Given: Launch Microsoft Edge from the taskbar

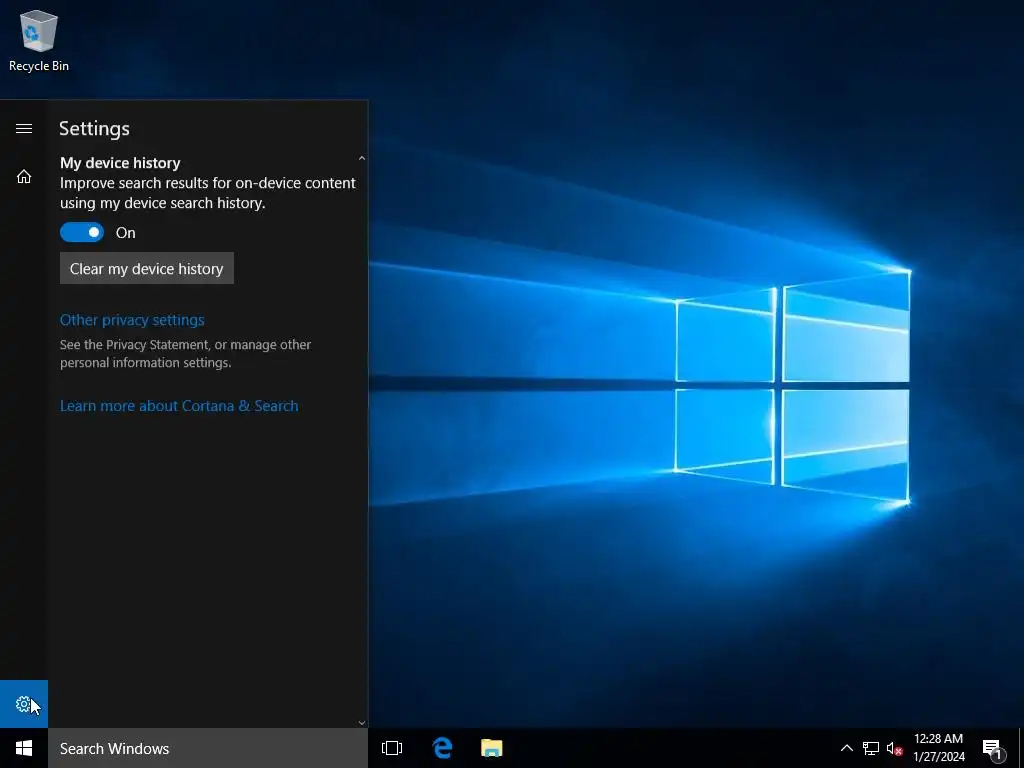Looking at the screenshot, I should (x=442, y=748).
